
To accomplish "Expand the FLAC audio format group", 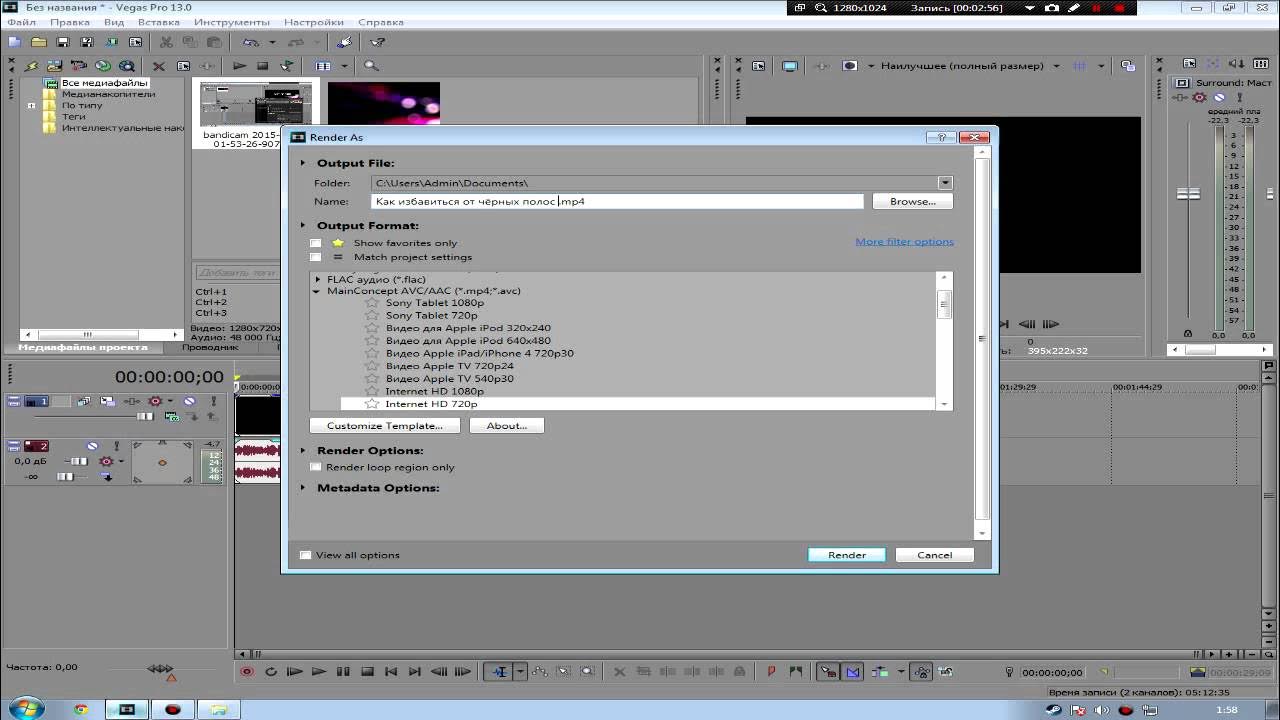I will 318,280.
